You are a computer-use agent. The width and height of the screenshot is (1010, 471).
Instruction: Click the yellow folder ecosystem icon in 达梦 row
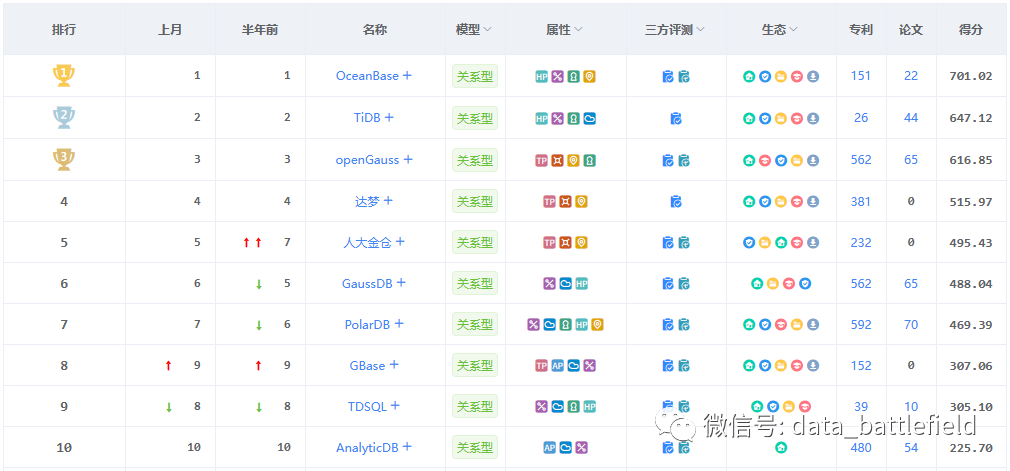[781, 202]
